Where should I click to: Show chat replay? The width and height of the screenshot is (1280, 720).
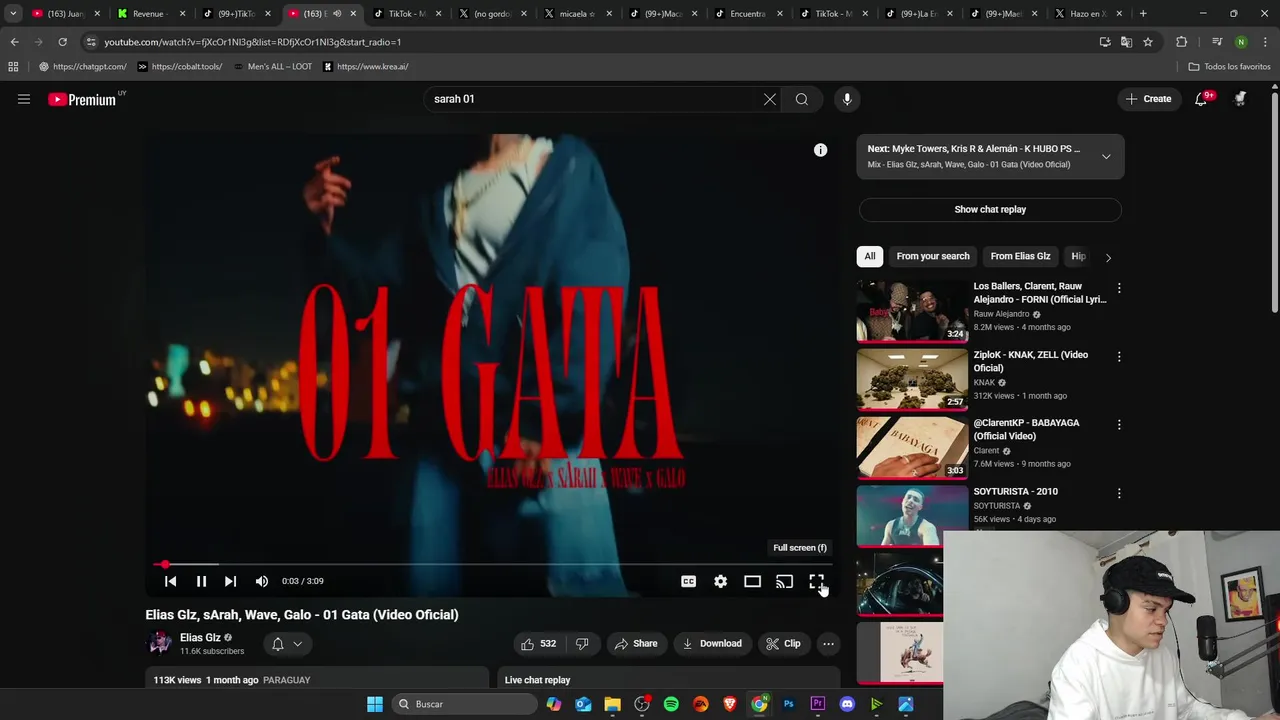tap(990, 210)
